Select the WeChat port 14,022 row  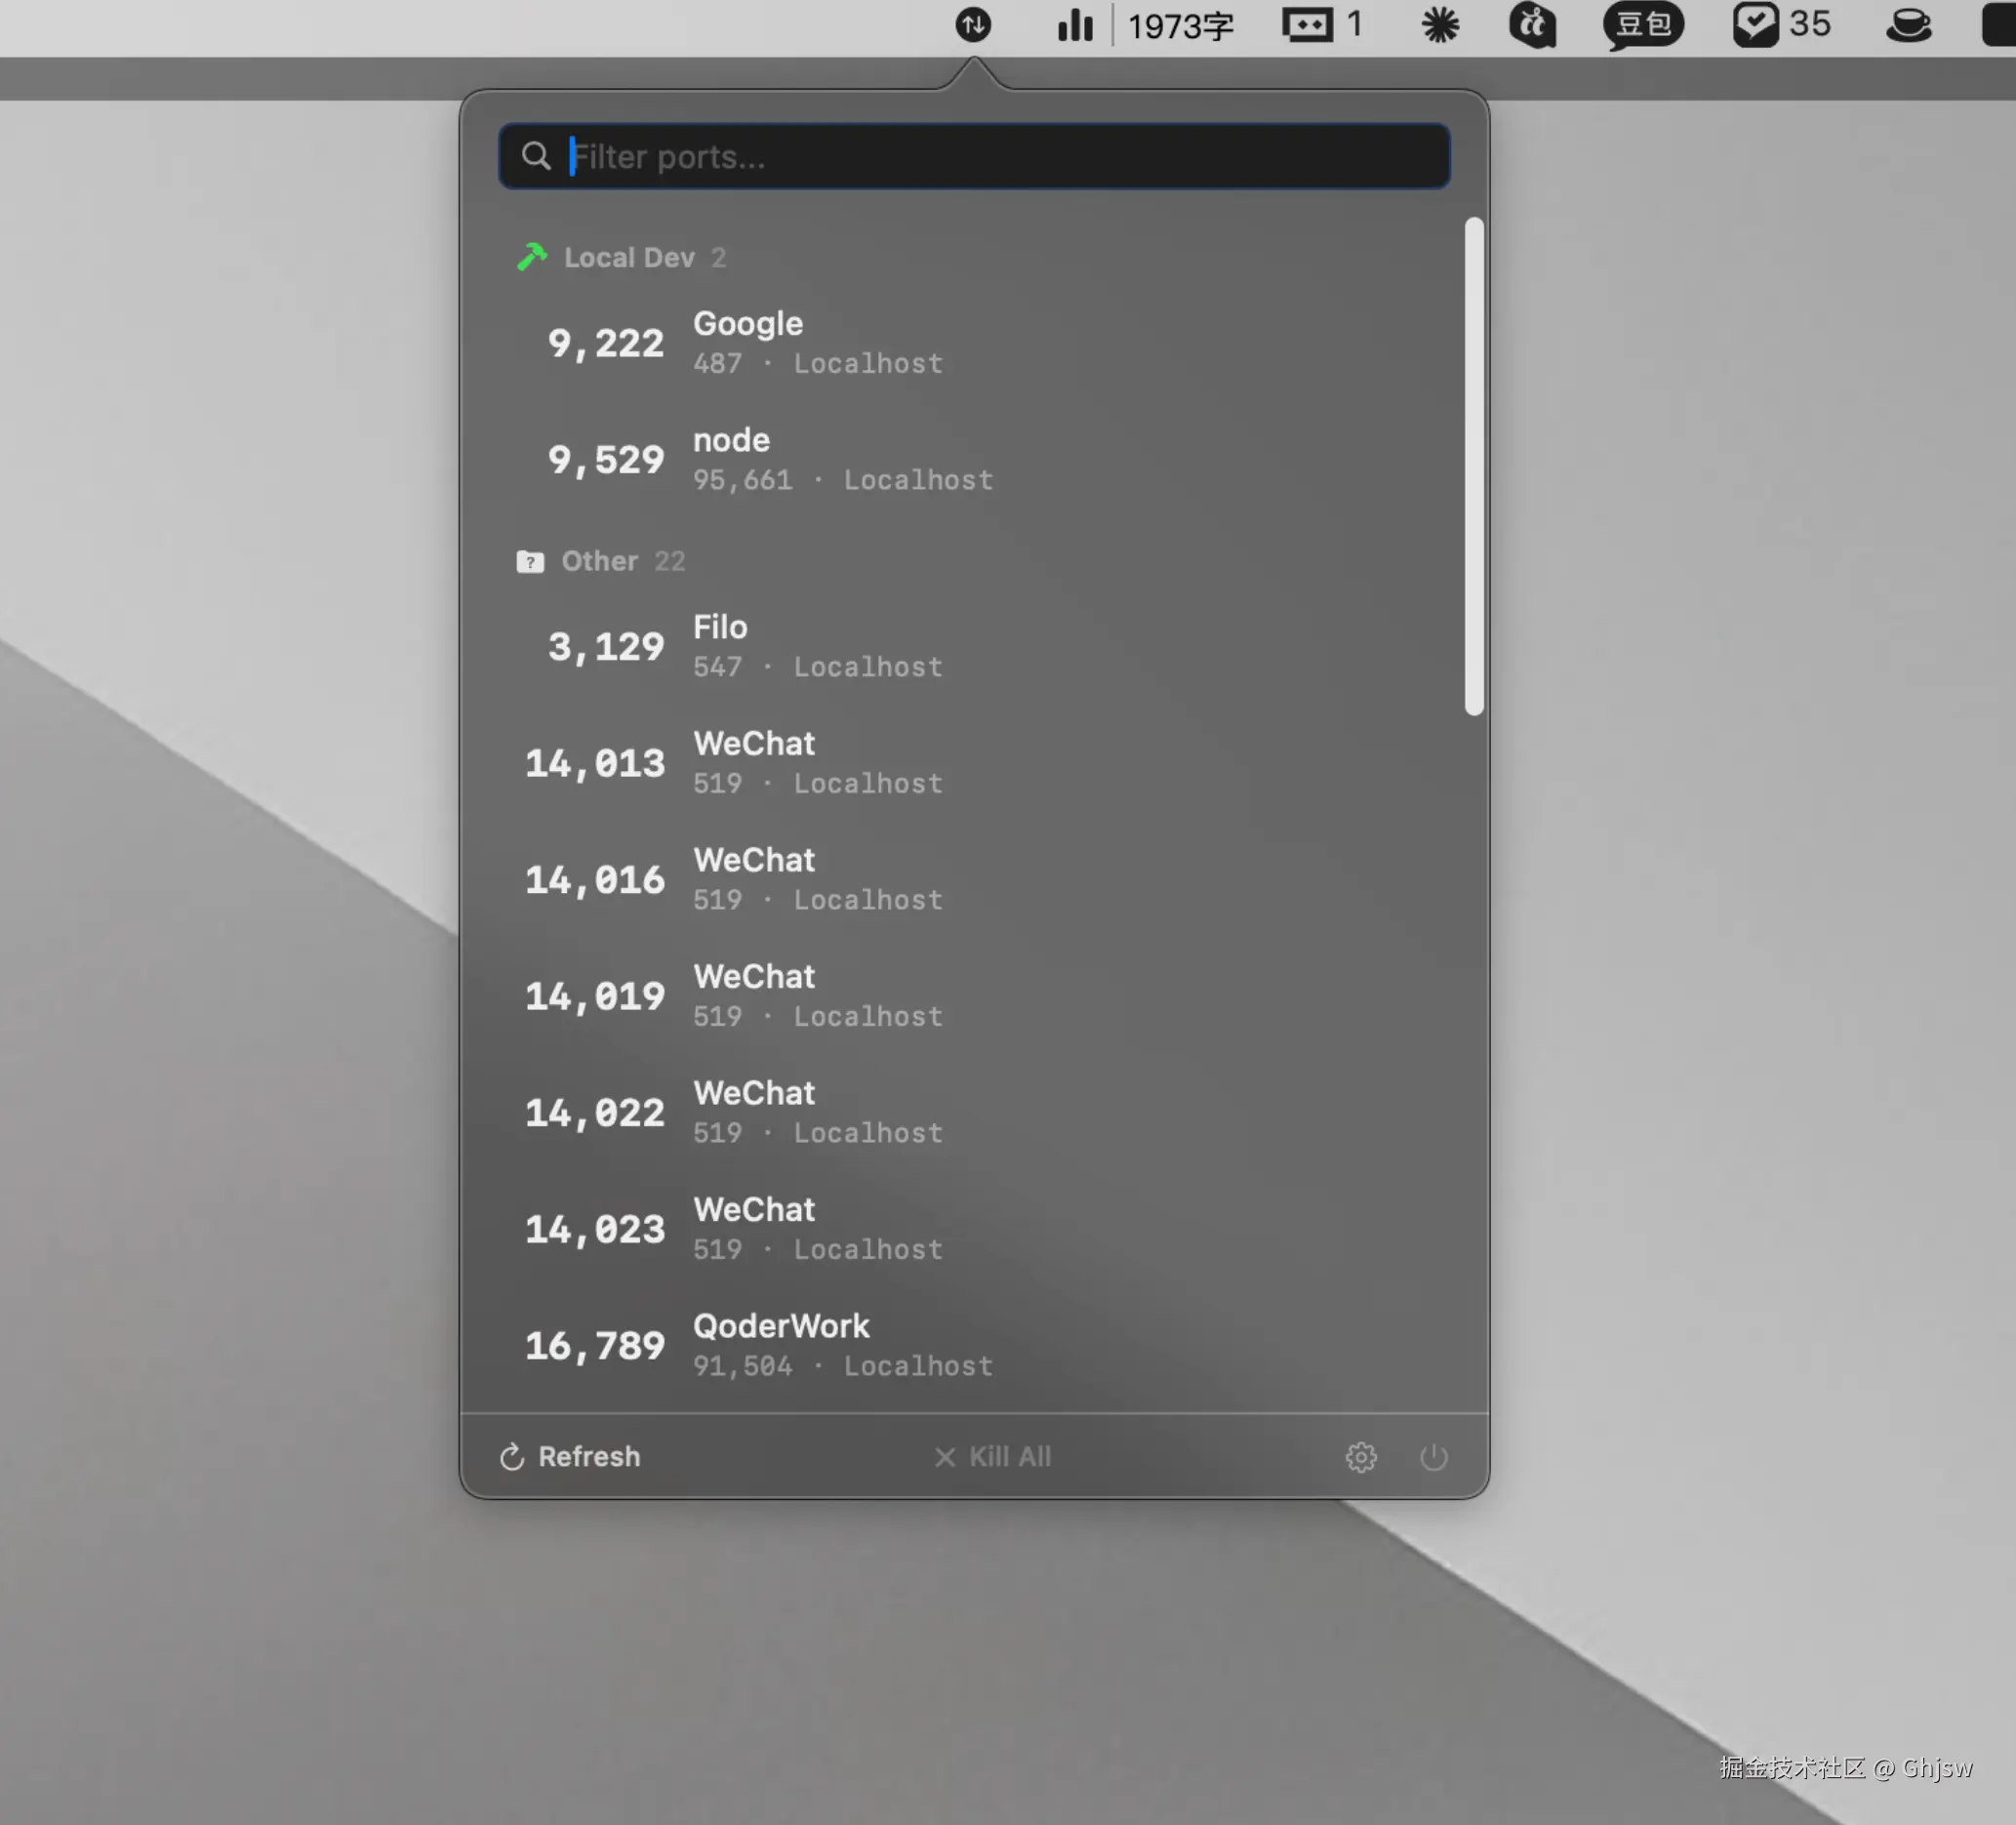[974, 1112]
